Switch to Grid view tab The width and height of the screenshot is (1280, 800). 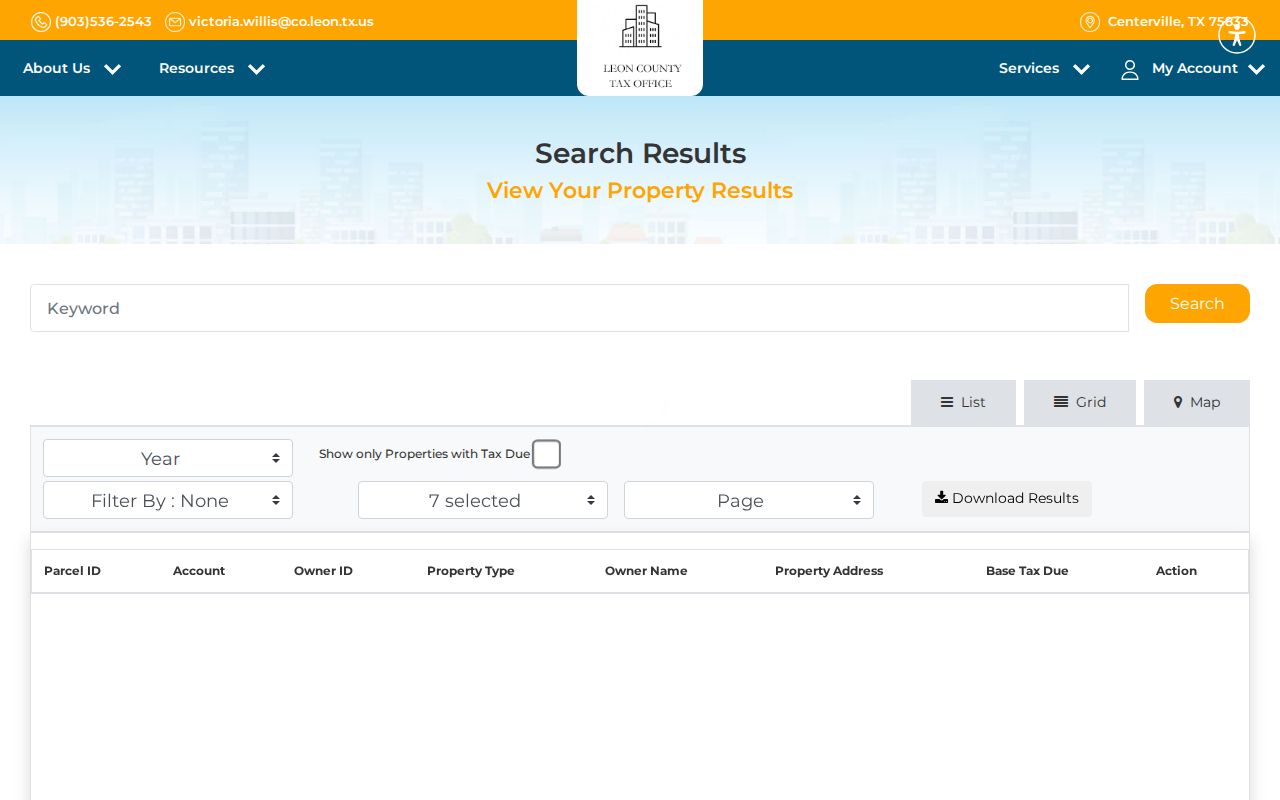pos(1080,402)
